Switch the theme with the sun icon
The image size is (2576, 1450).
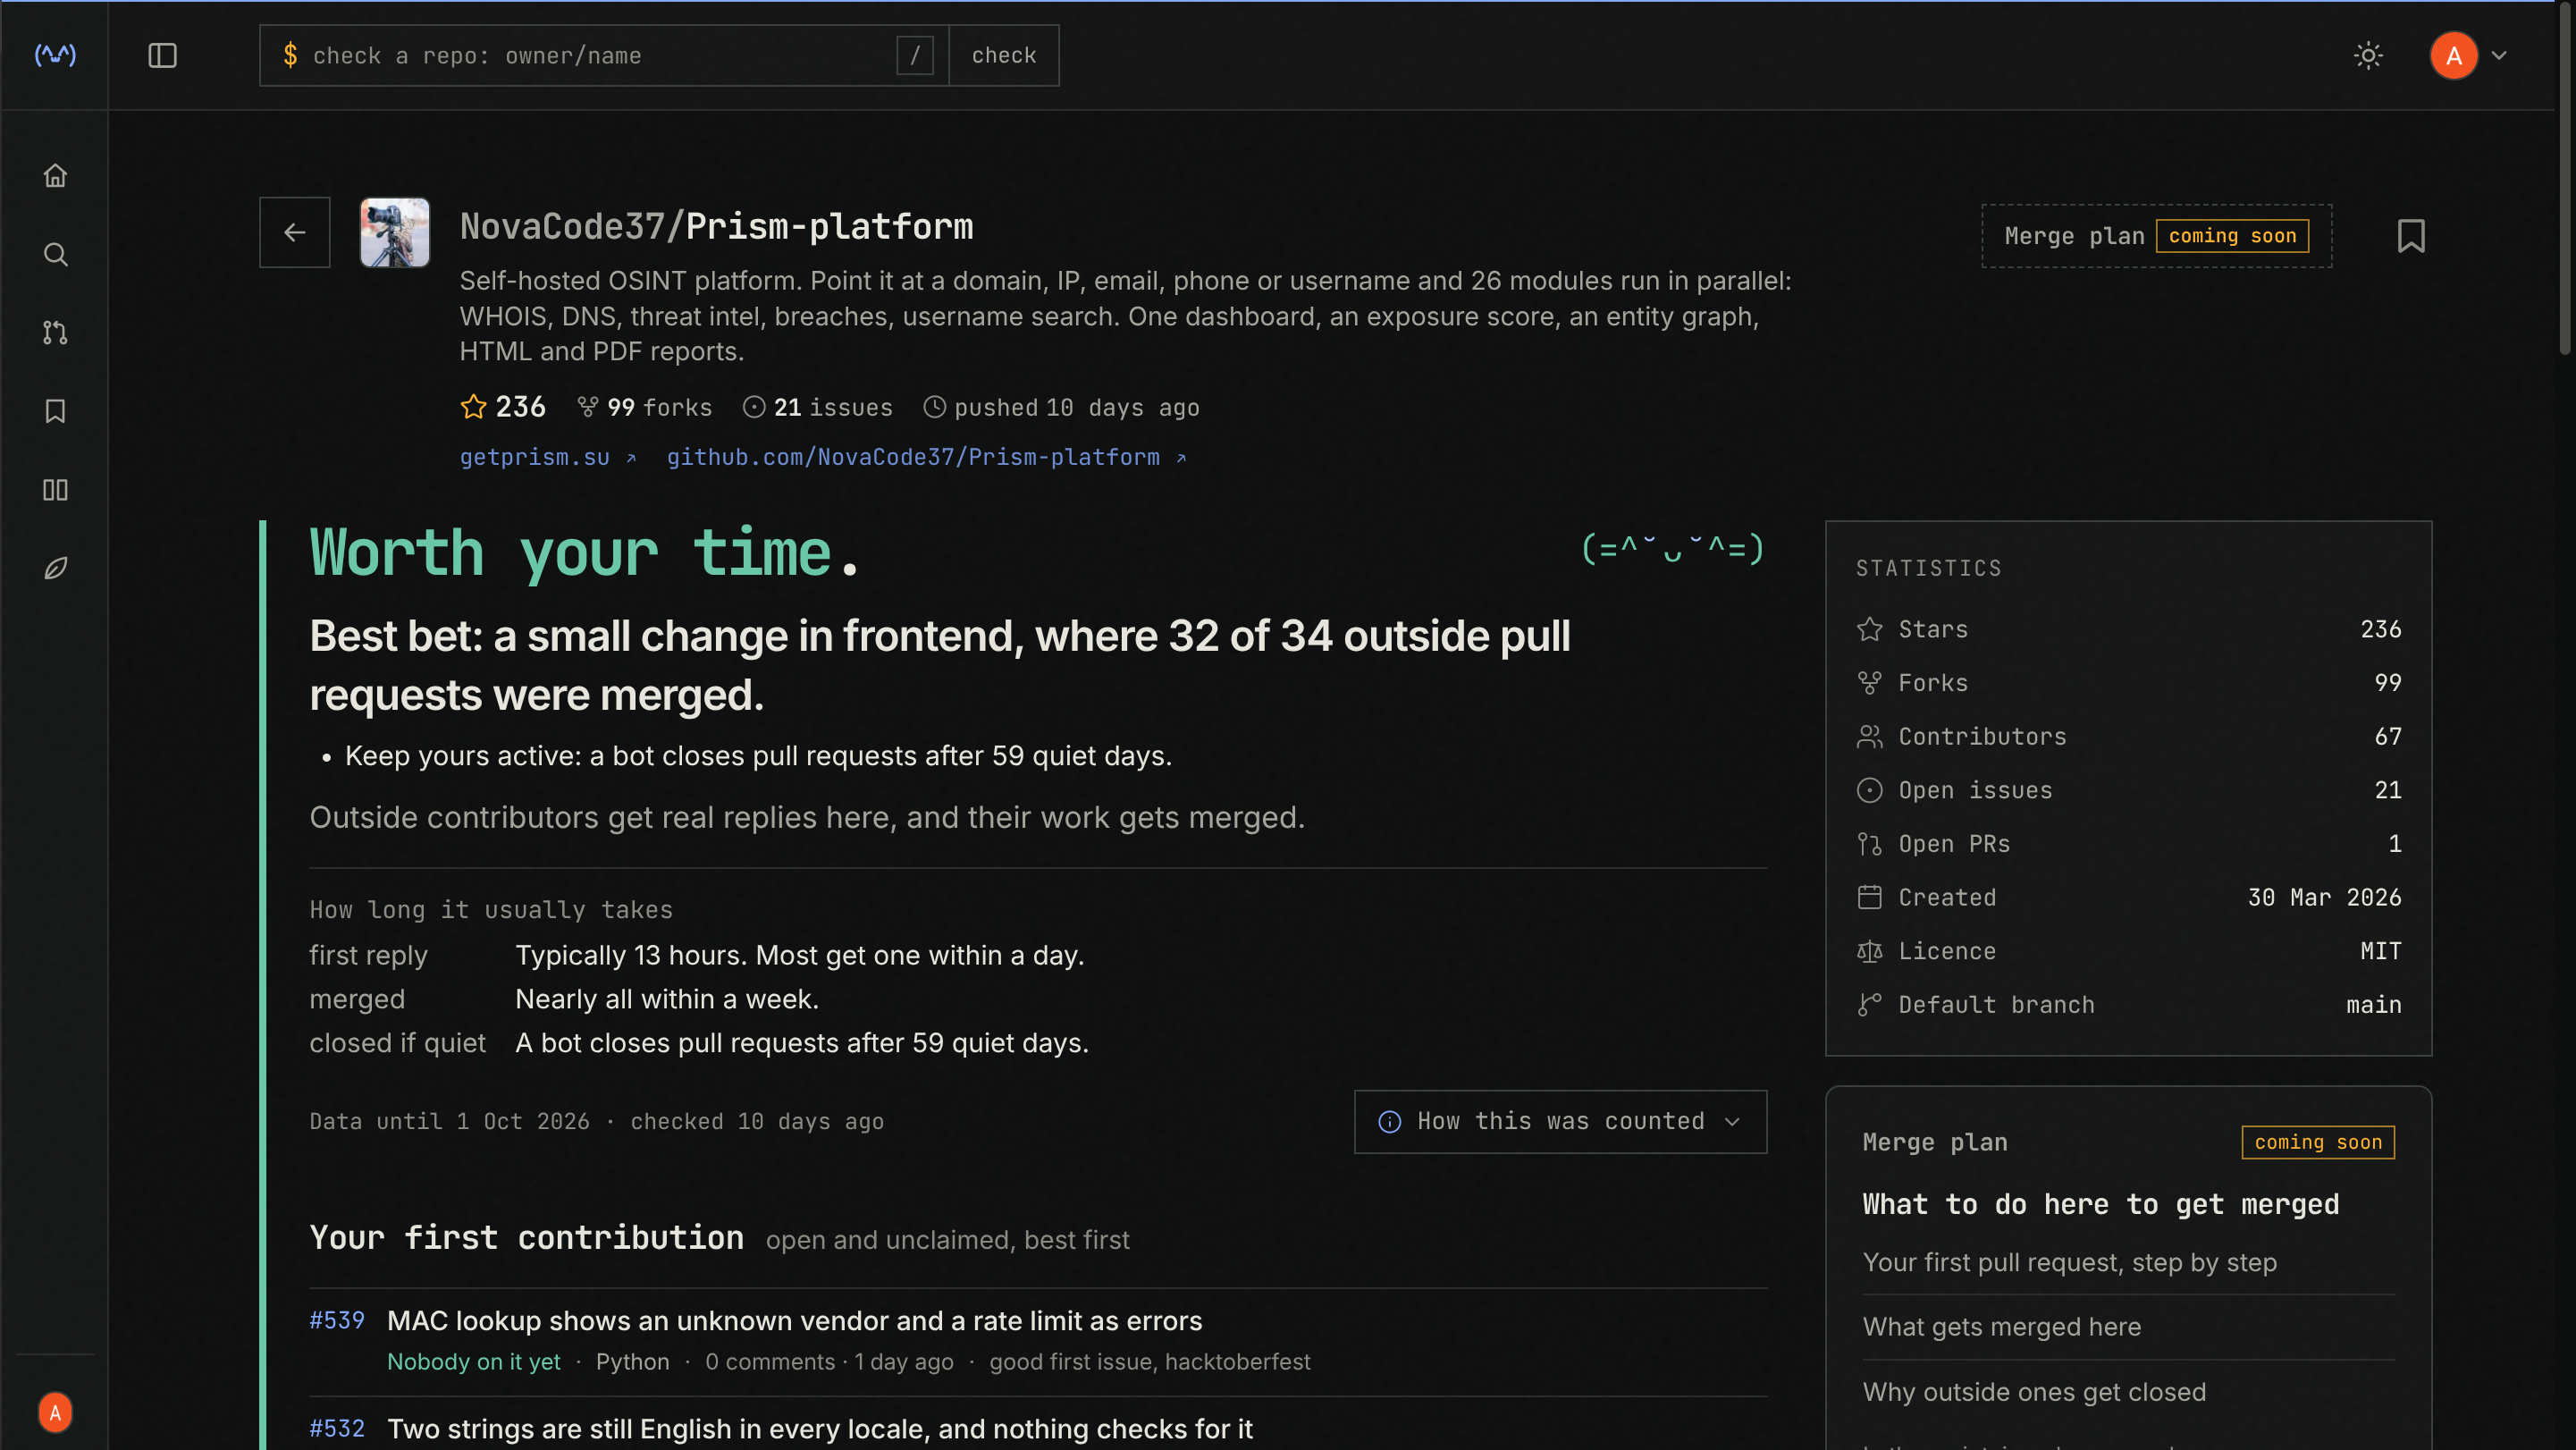click(2368, 55)
